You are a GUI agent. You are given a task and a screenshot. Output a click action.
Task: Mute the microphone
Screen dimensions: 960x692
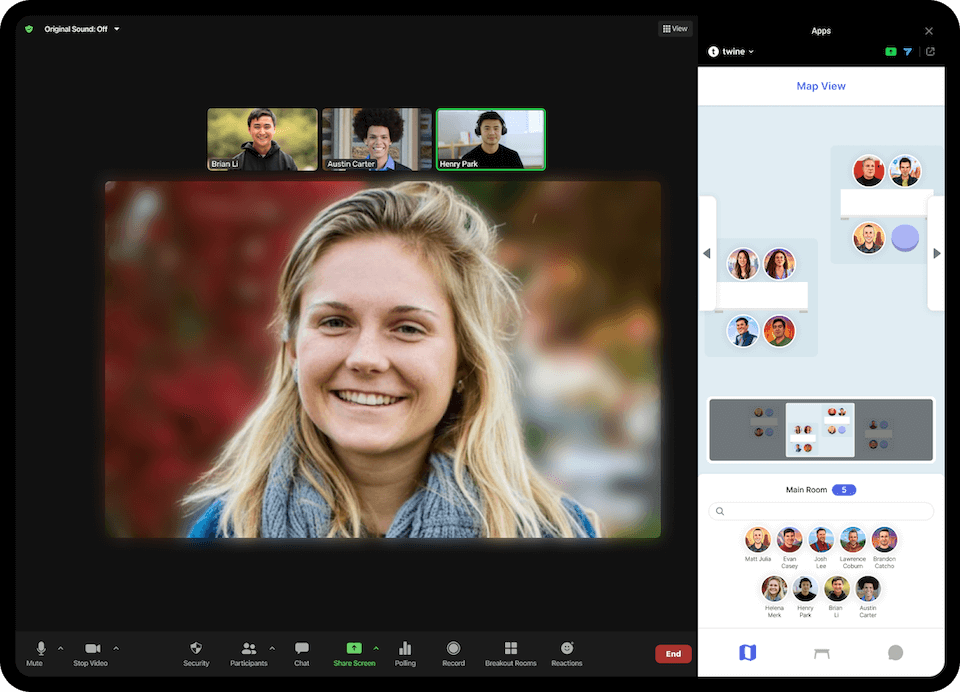click(x=41, y=649)
